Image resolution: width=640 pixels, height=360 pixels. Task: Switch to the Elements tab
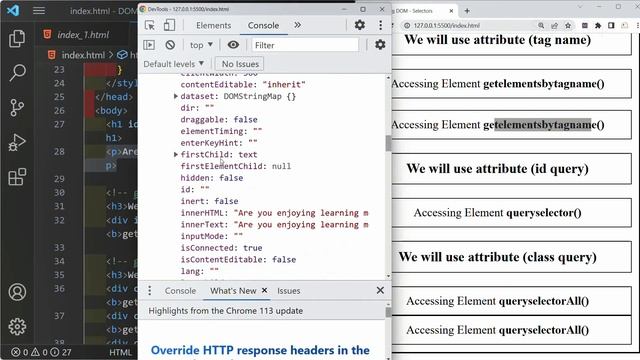[213, 25]
